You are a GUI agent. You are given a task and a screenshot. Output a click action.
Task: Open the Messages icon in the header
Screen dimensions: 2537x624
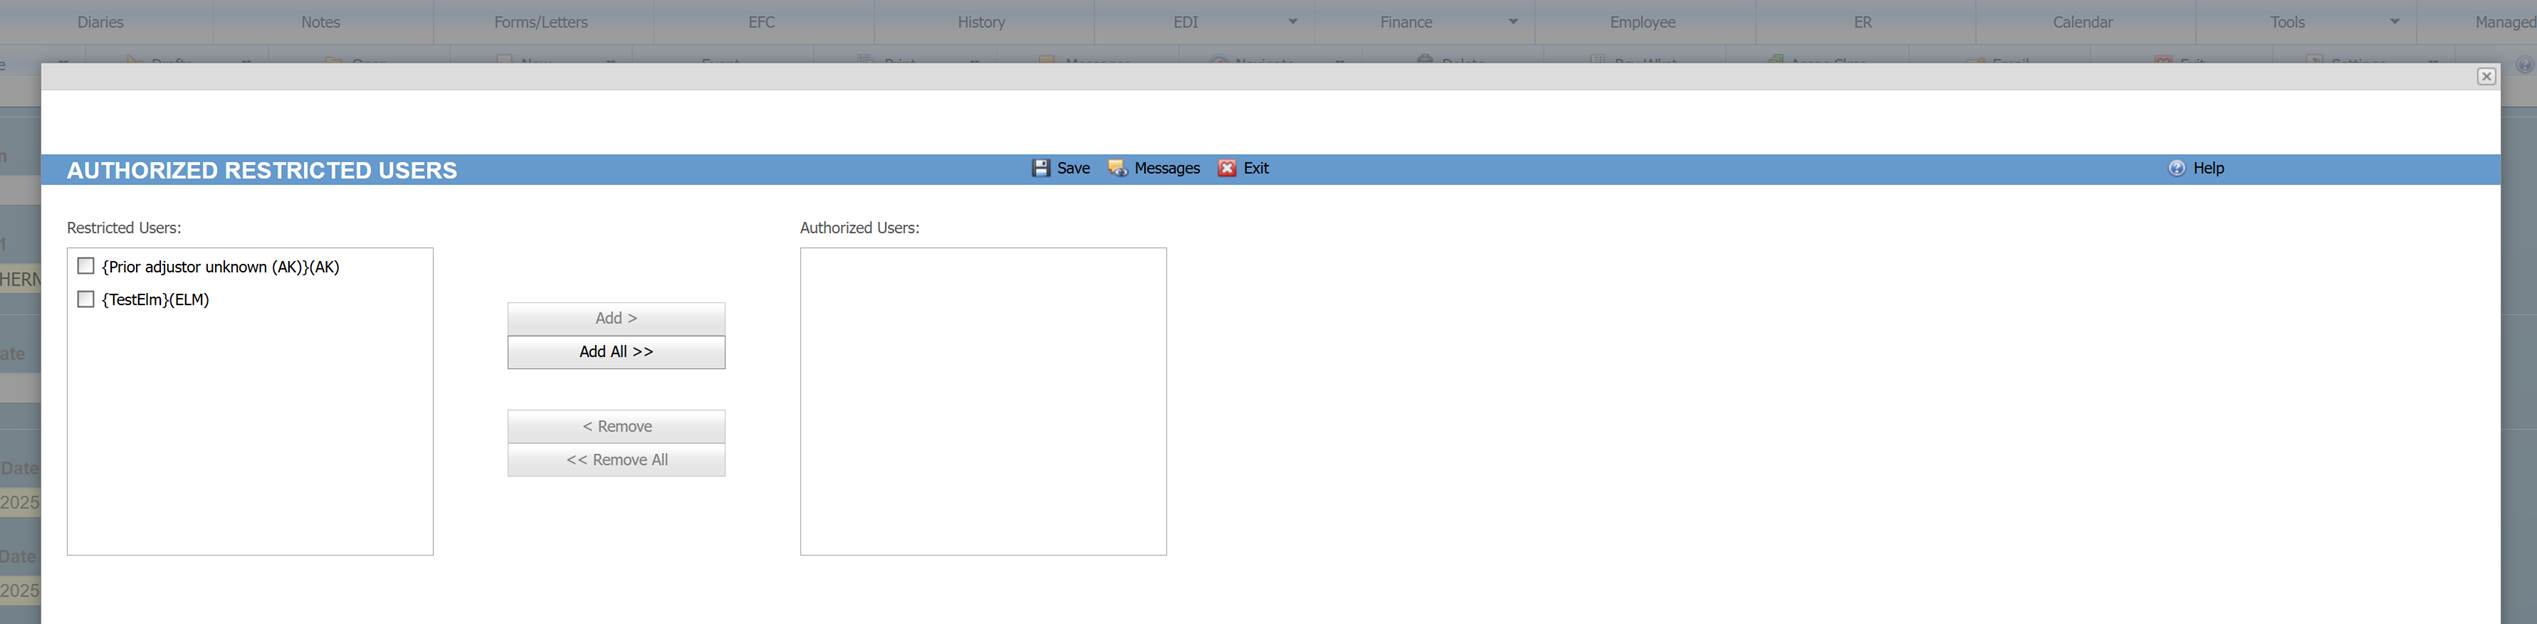point(1117,168)
